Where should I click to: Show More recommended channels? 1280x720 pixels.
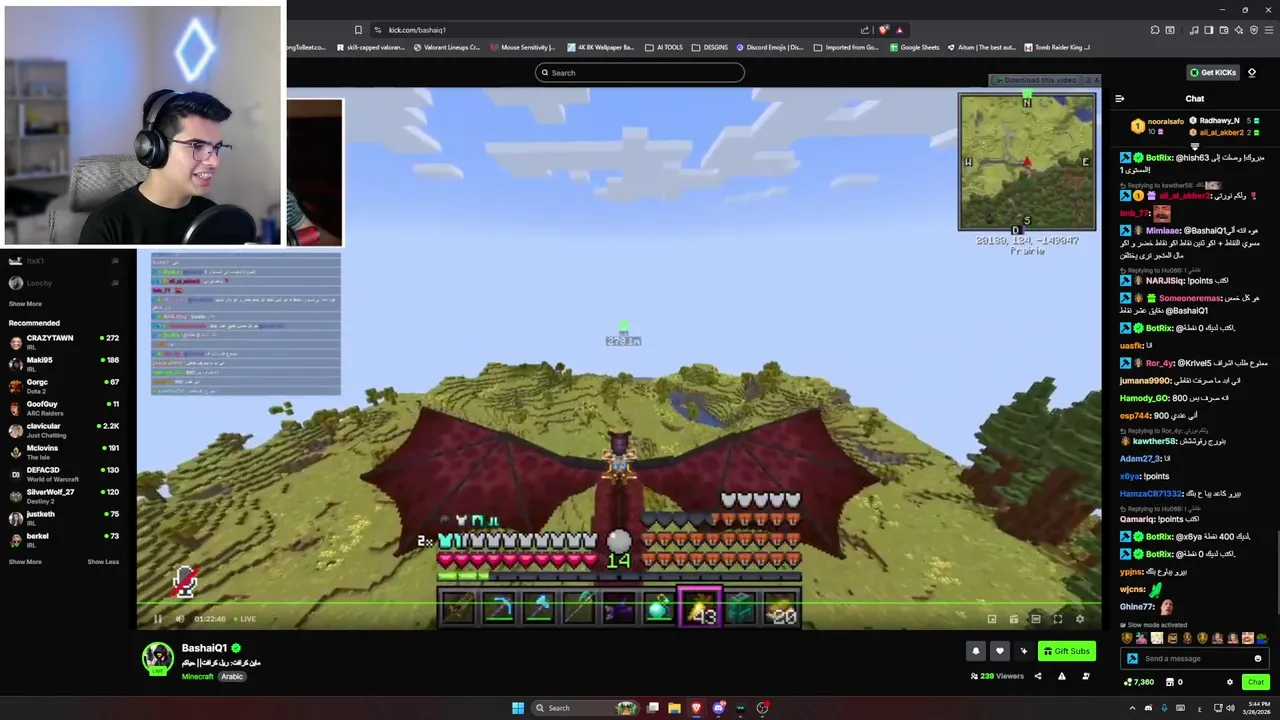tap(25, 561)
